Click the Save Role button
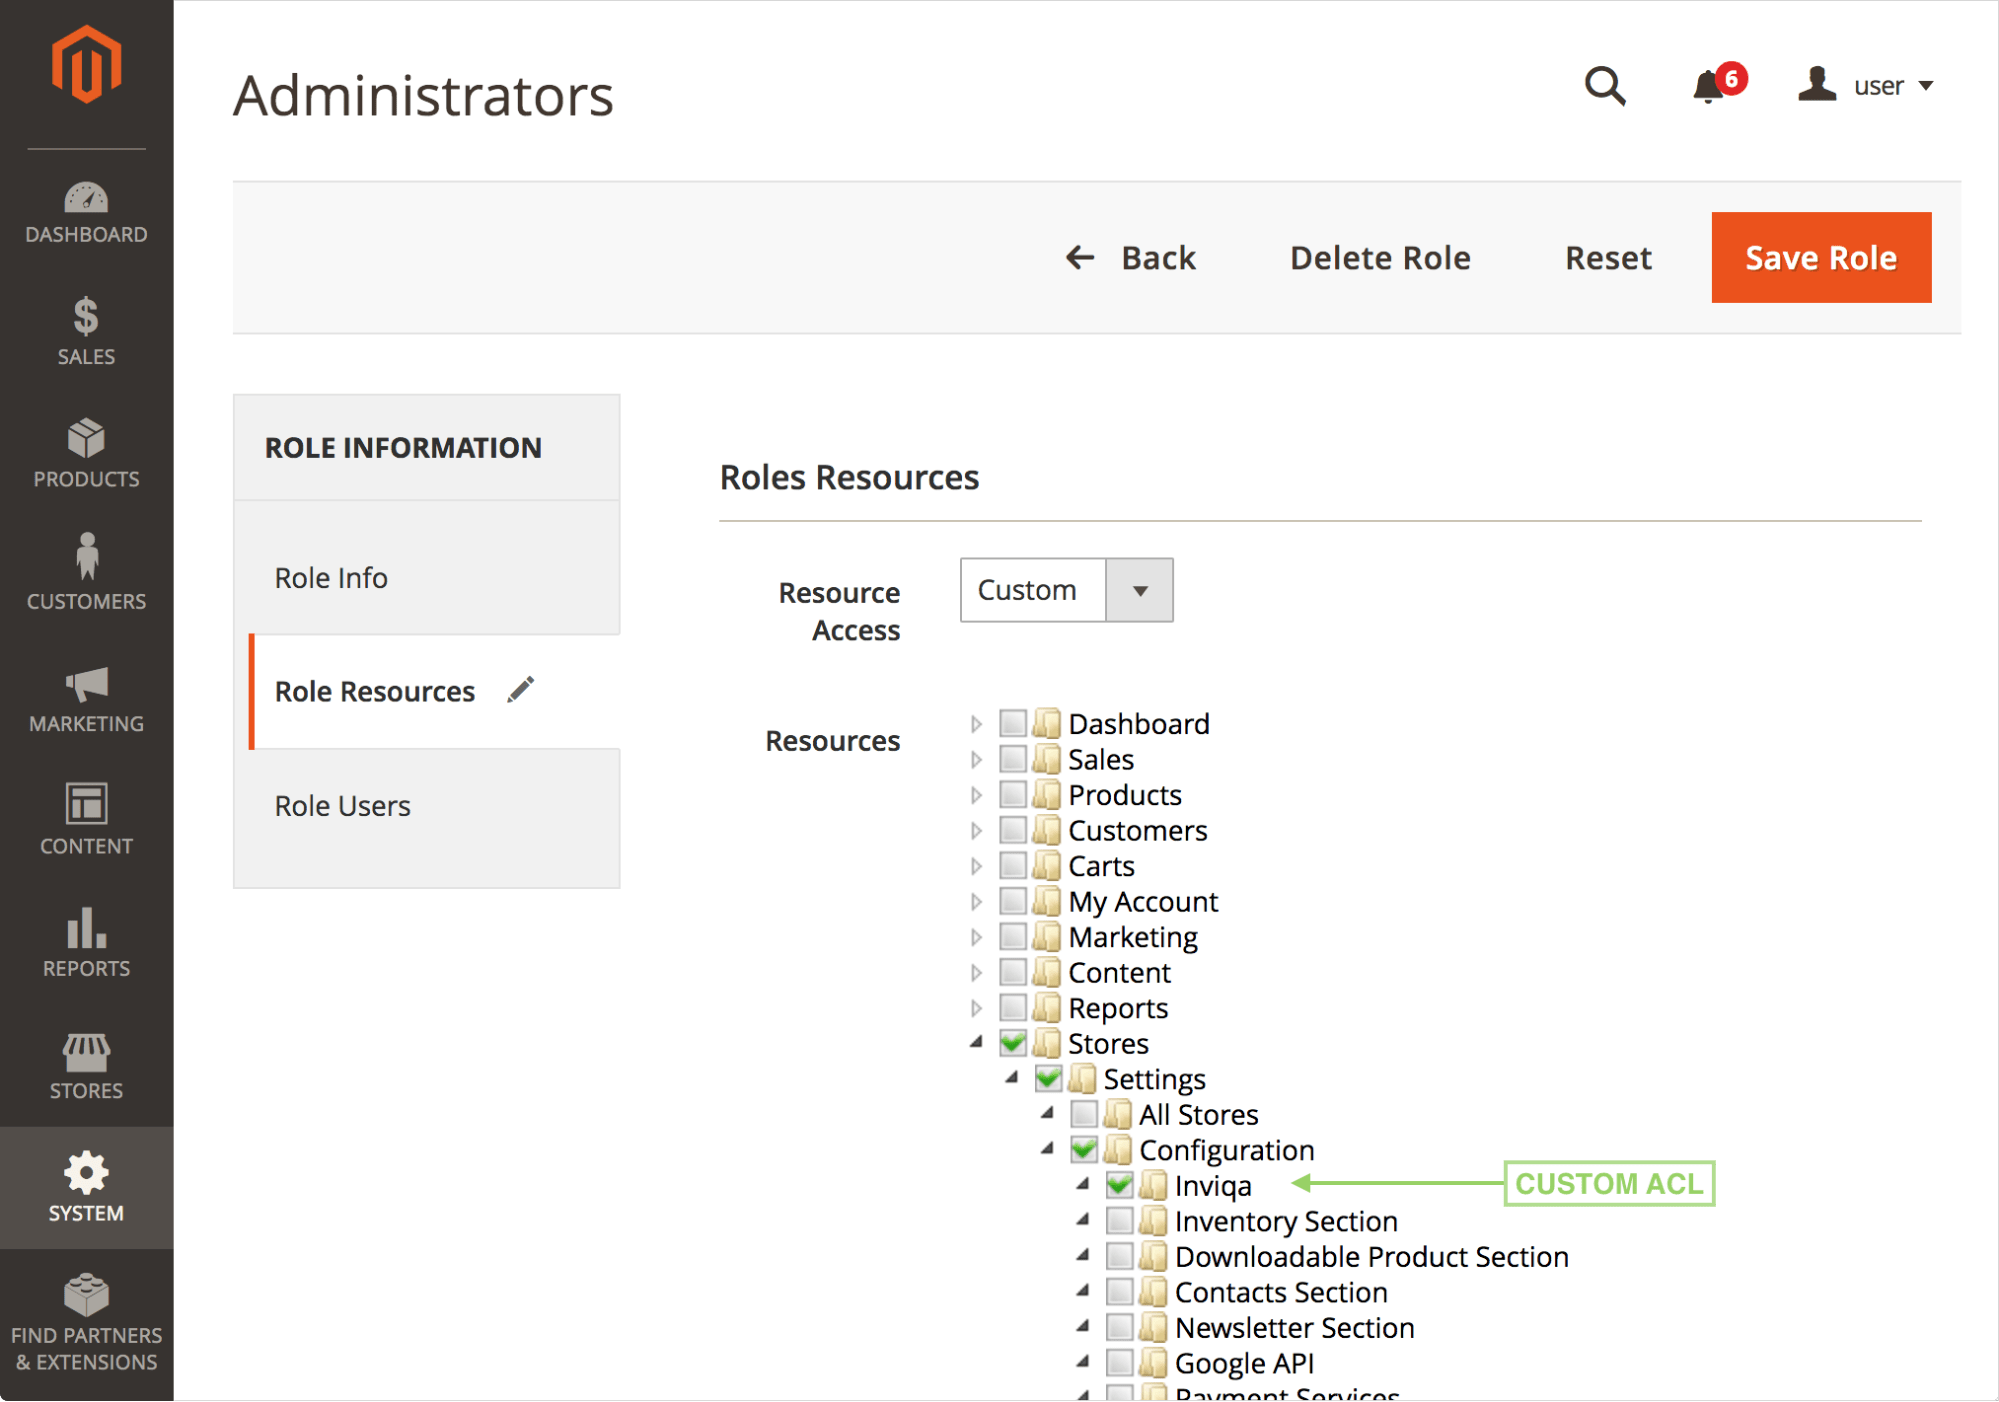 point(1820,258)
